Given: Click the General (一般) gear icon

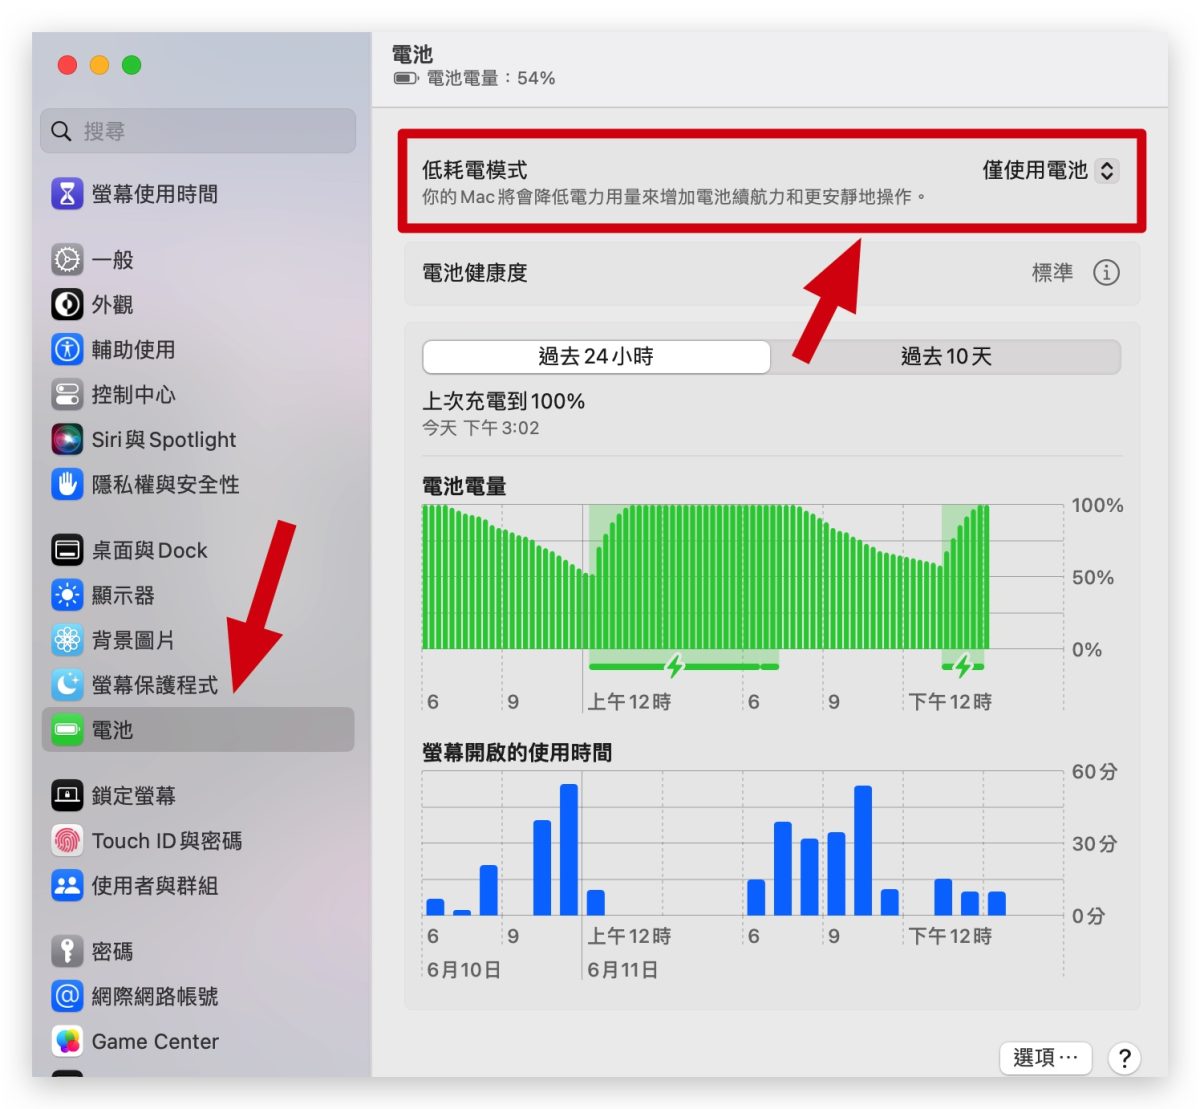Looking at the screenshot, I should click(67, 259).
